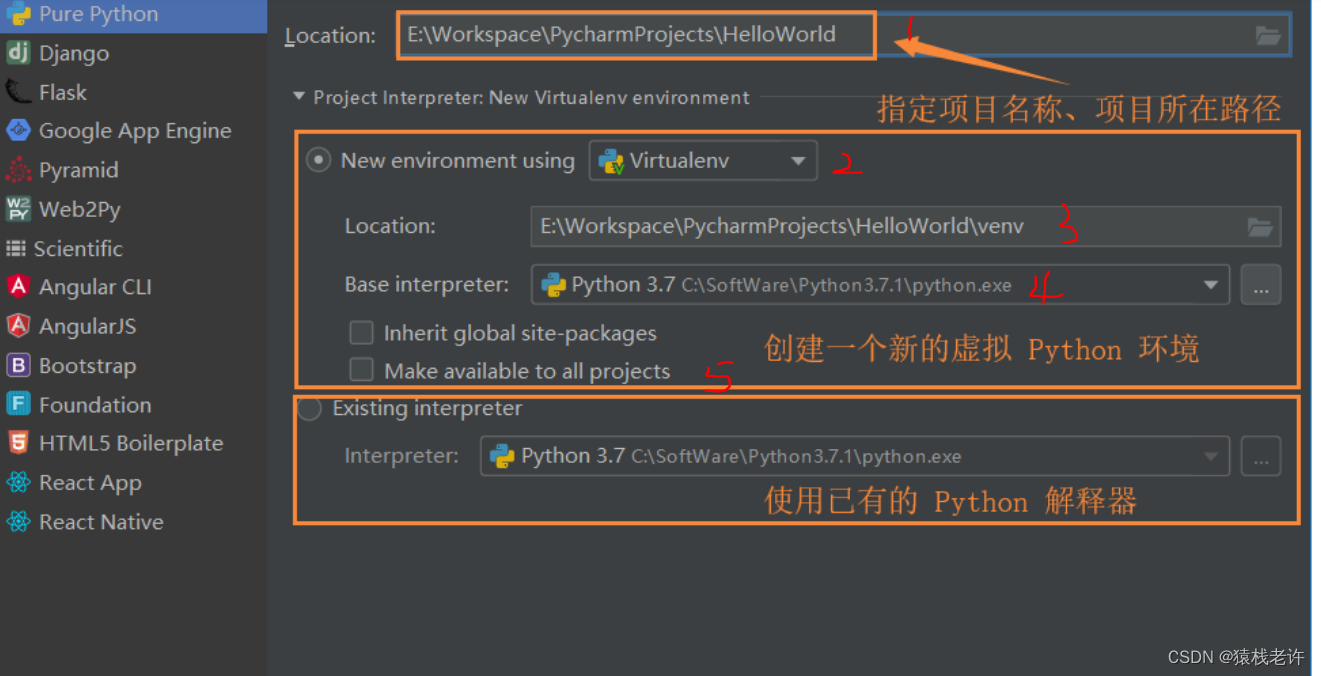Screen dimensions: 1321x676
Task: Collapse the Project Interpreter section
Action: (x=299, y=97)
